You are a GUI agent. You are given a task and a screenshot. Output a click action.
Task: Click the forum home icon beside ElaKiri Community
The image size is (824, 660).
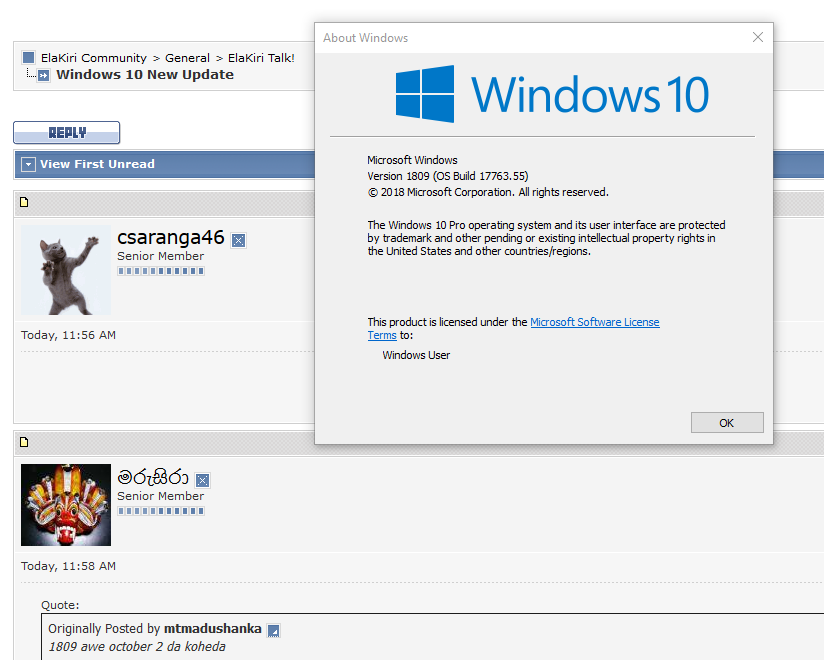pos(29,57)
